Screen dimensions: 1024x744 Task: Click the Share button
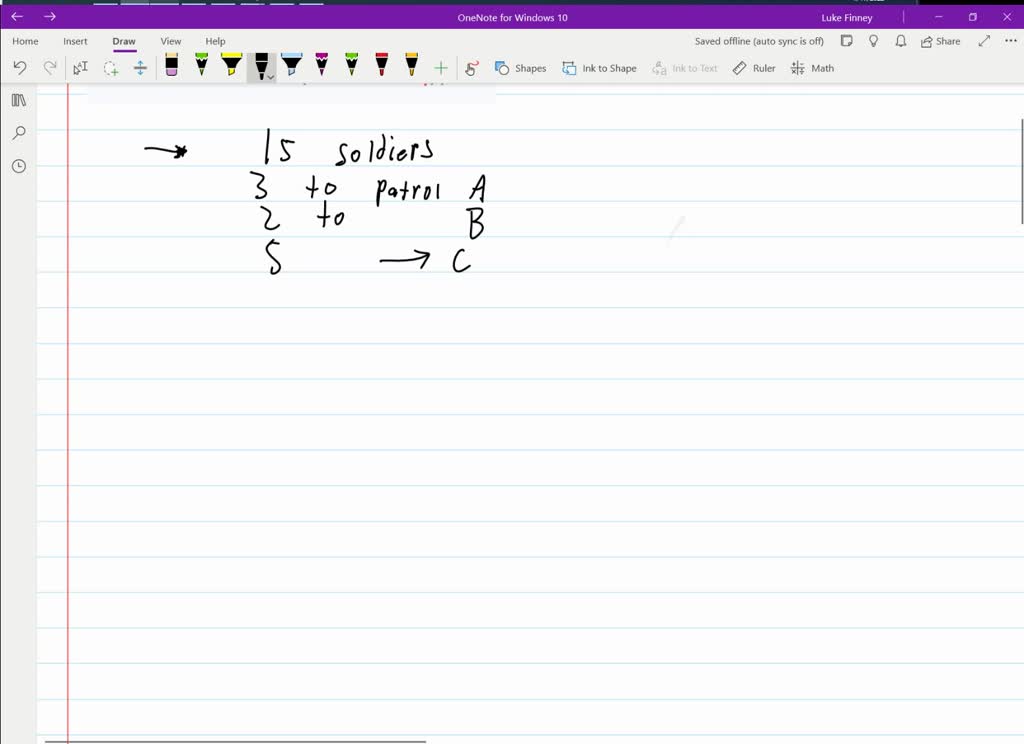(938, 41)
